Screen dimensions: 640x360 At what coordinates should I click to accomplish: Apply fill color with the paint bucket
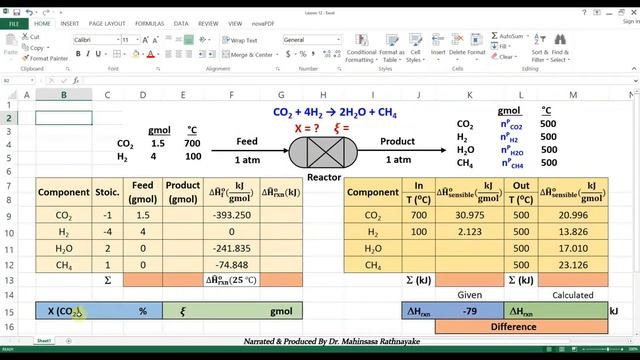coord(136,54)
